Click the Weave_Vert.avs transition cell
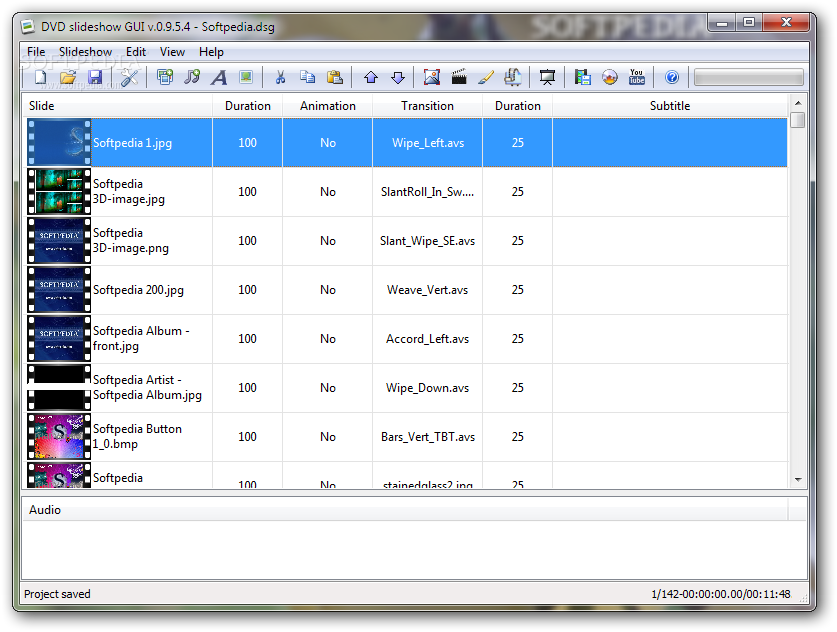 (428, 290)
